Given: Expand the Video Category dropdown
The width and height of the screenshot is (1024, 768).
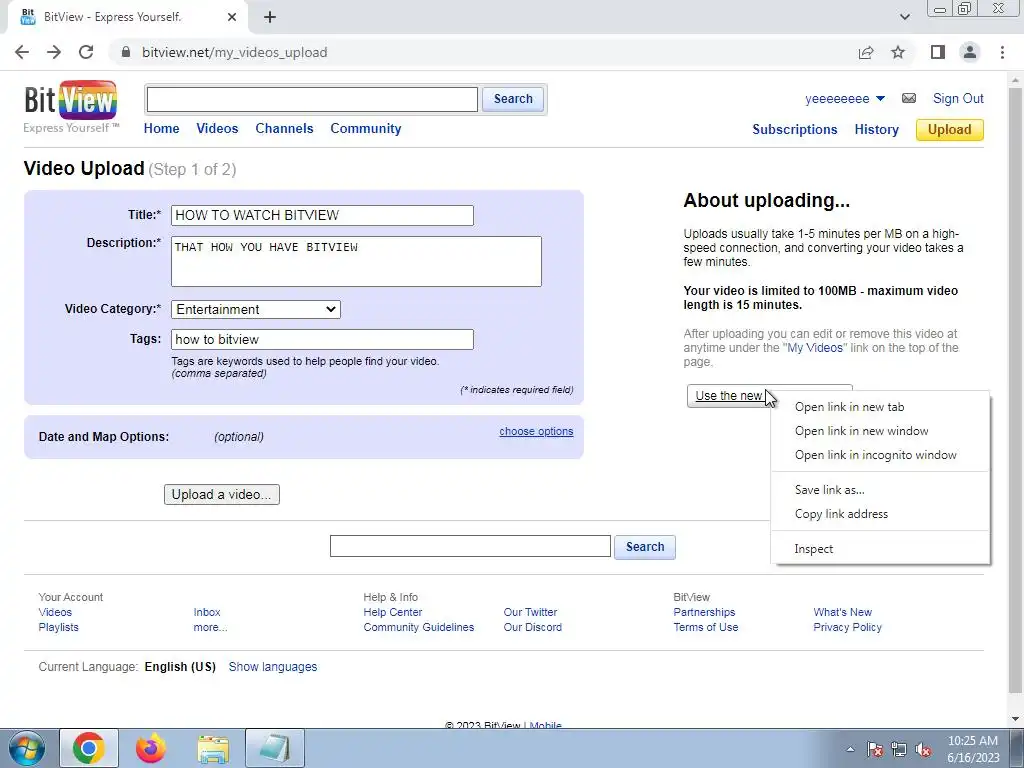Looking at the screenshot, I should (255, 310).
